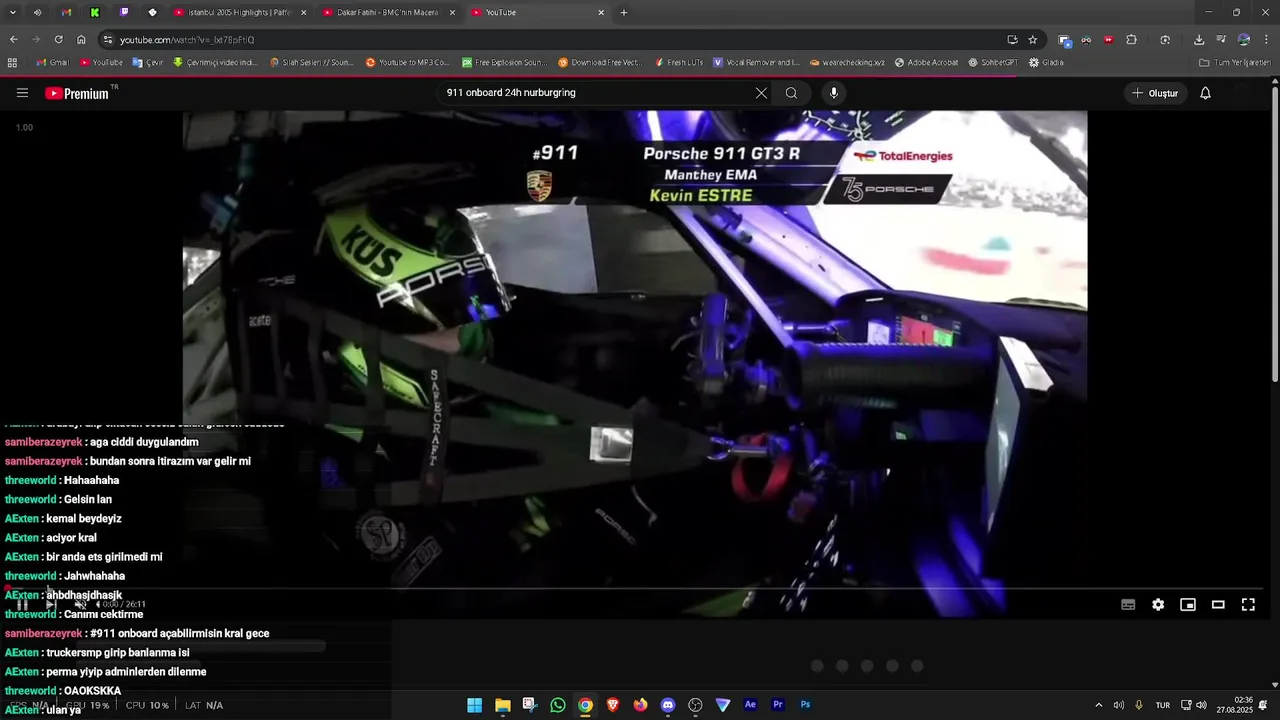Bookmark this page with the star
This screenshot has width=1280, height=720.
[1033, 39]
